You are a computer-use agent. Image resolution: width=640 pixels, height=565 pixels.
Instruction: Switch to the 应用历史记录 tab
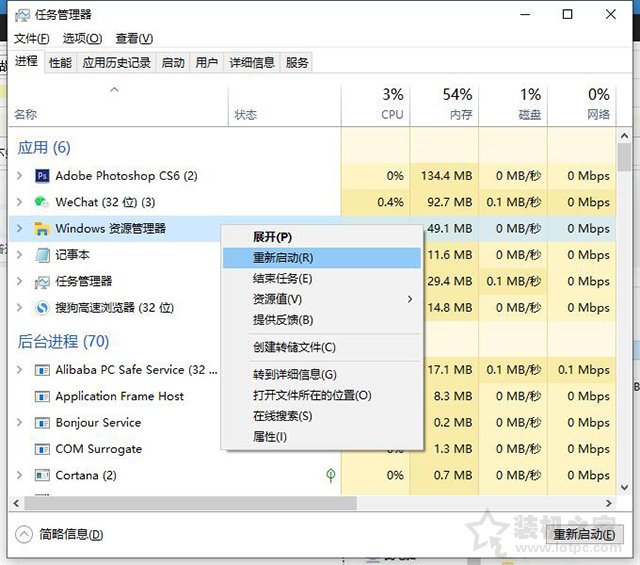coord(116,62)
